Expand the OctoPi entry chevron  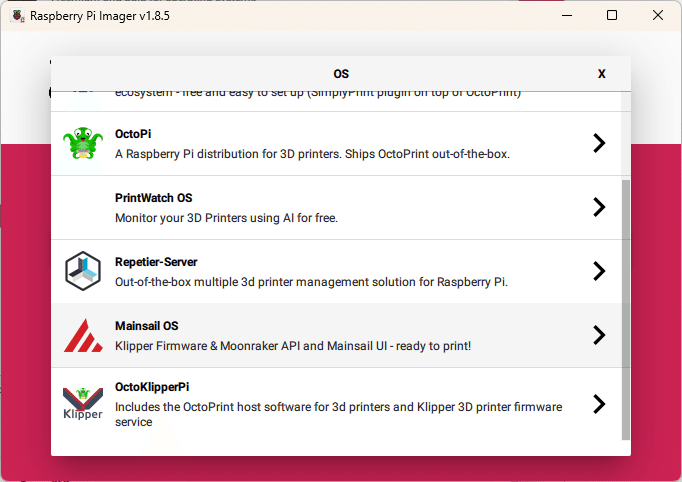pyautogui.click(x=599, y=143)
